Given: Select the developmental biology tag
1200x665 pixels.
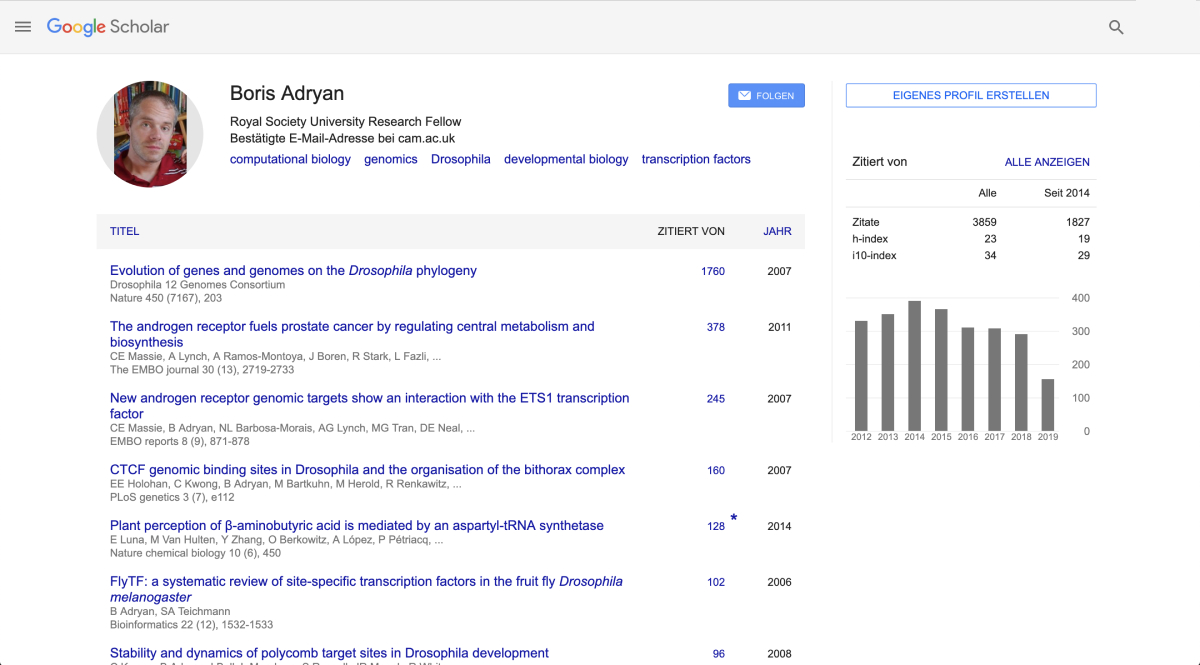Looking at the screenshot, I should click(x=566, y=159).
